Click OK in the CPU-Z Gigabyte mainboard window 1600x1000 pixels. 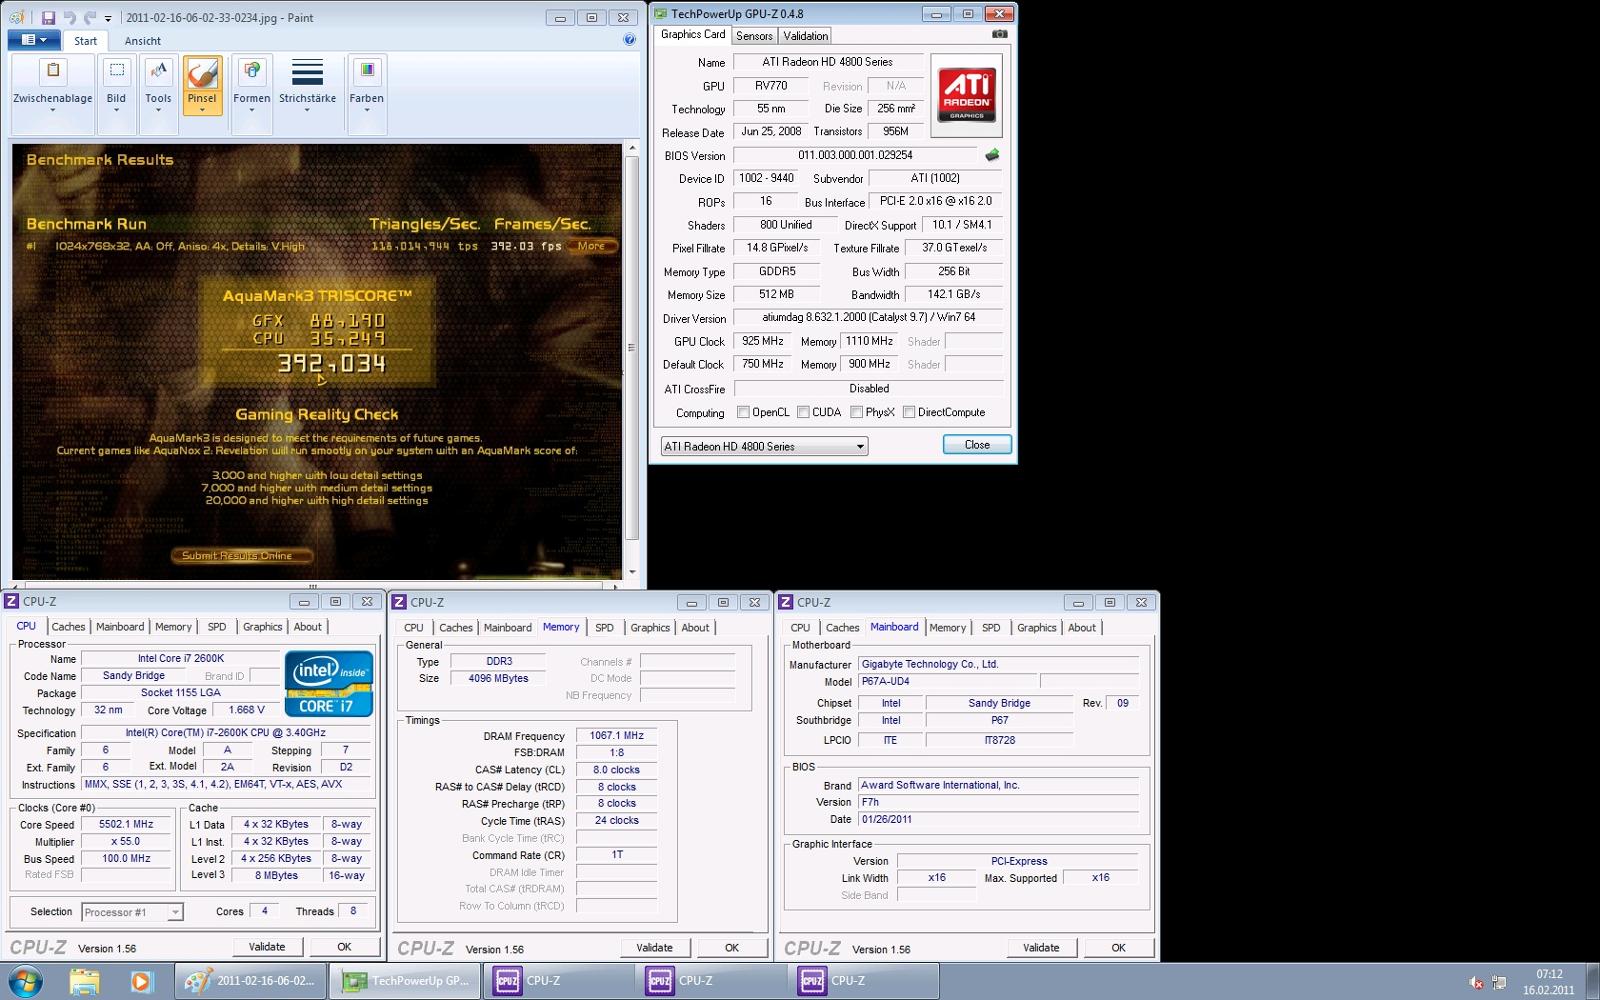[x=1118, y=948]
